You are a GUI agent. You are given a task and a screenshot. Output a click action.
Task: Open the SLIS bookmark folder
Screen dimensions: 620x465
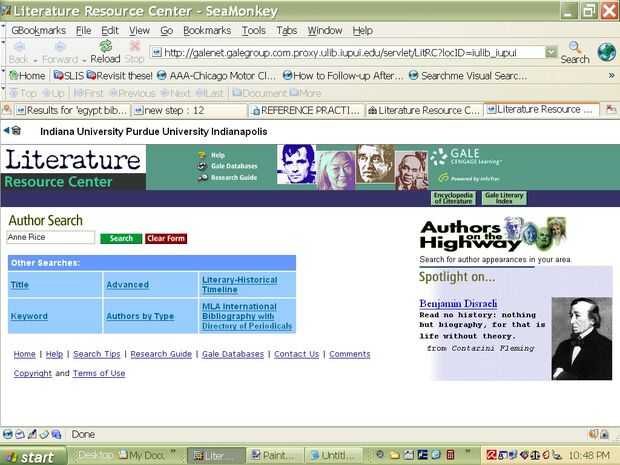click(x=69, y=76)
